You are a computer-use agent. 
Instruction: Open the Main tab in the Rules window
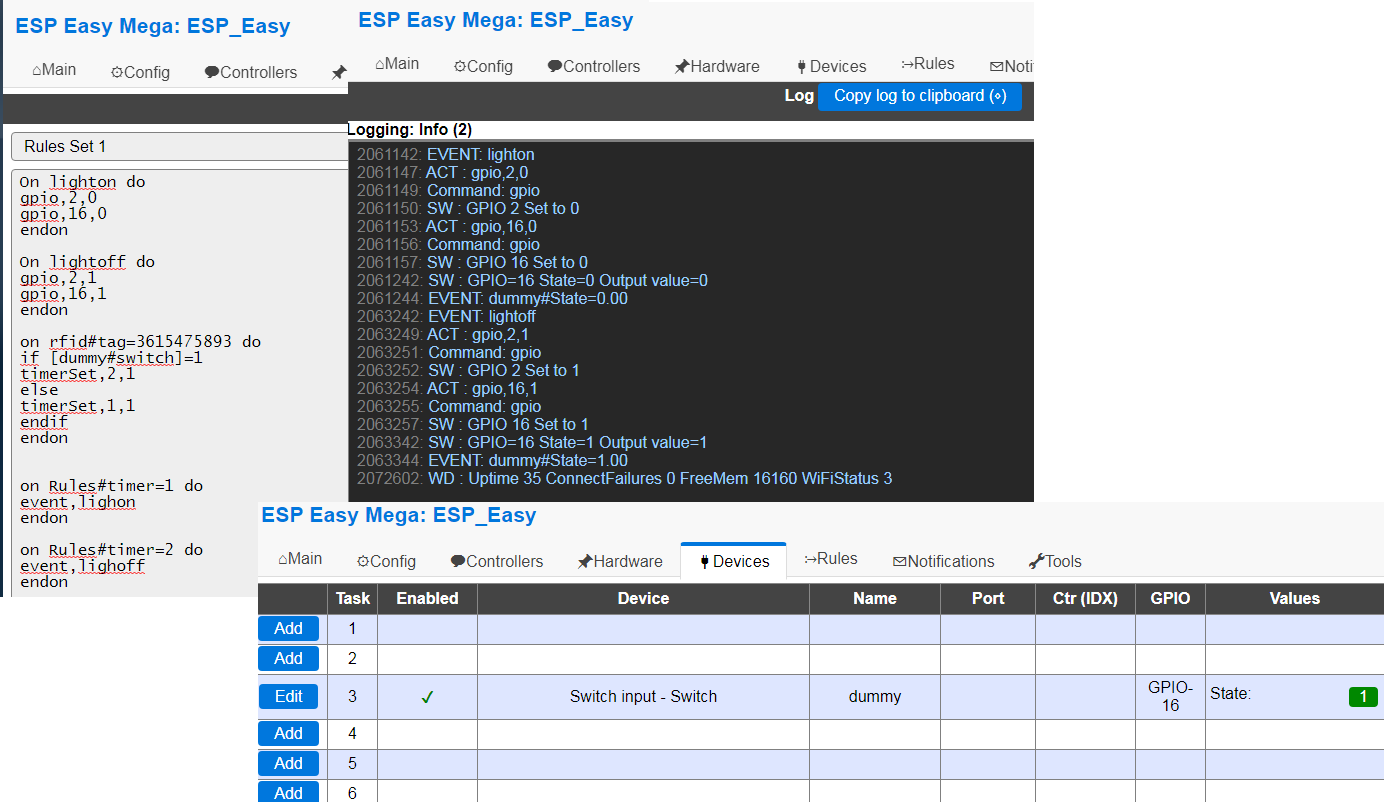pos(54,71)
